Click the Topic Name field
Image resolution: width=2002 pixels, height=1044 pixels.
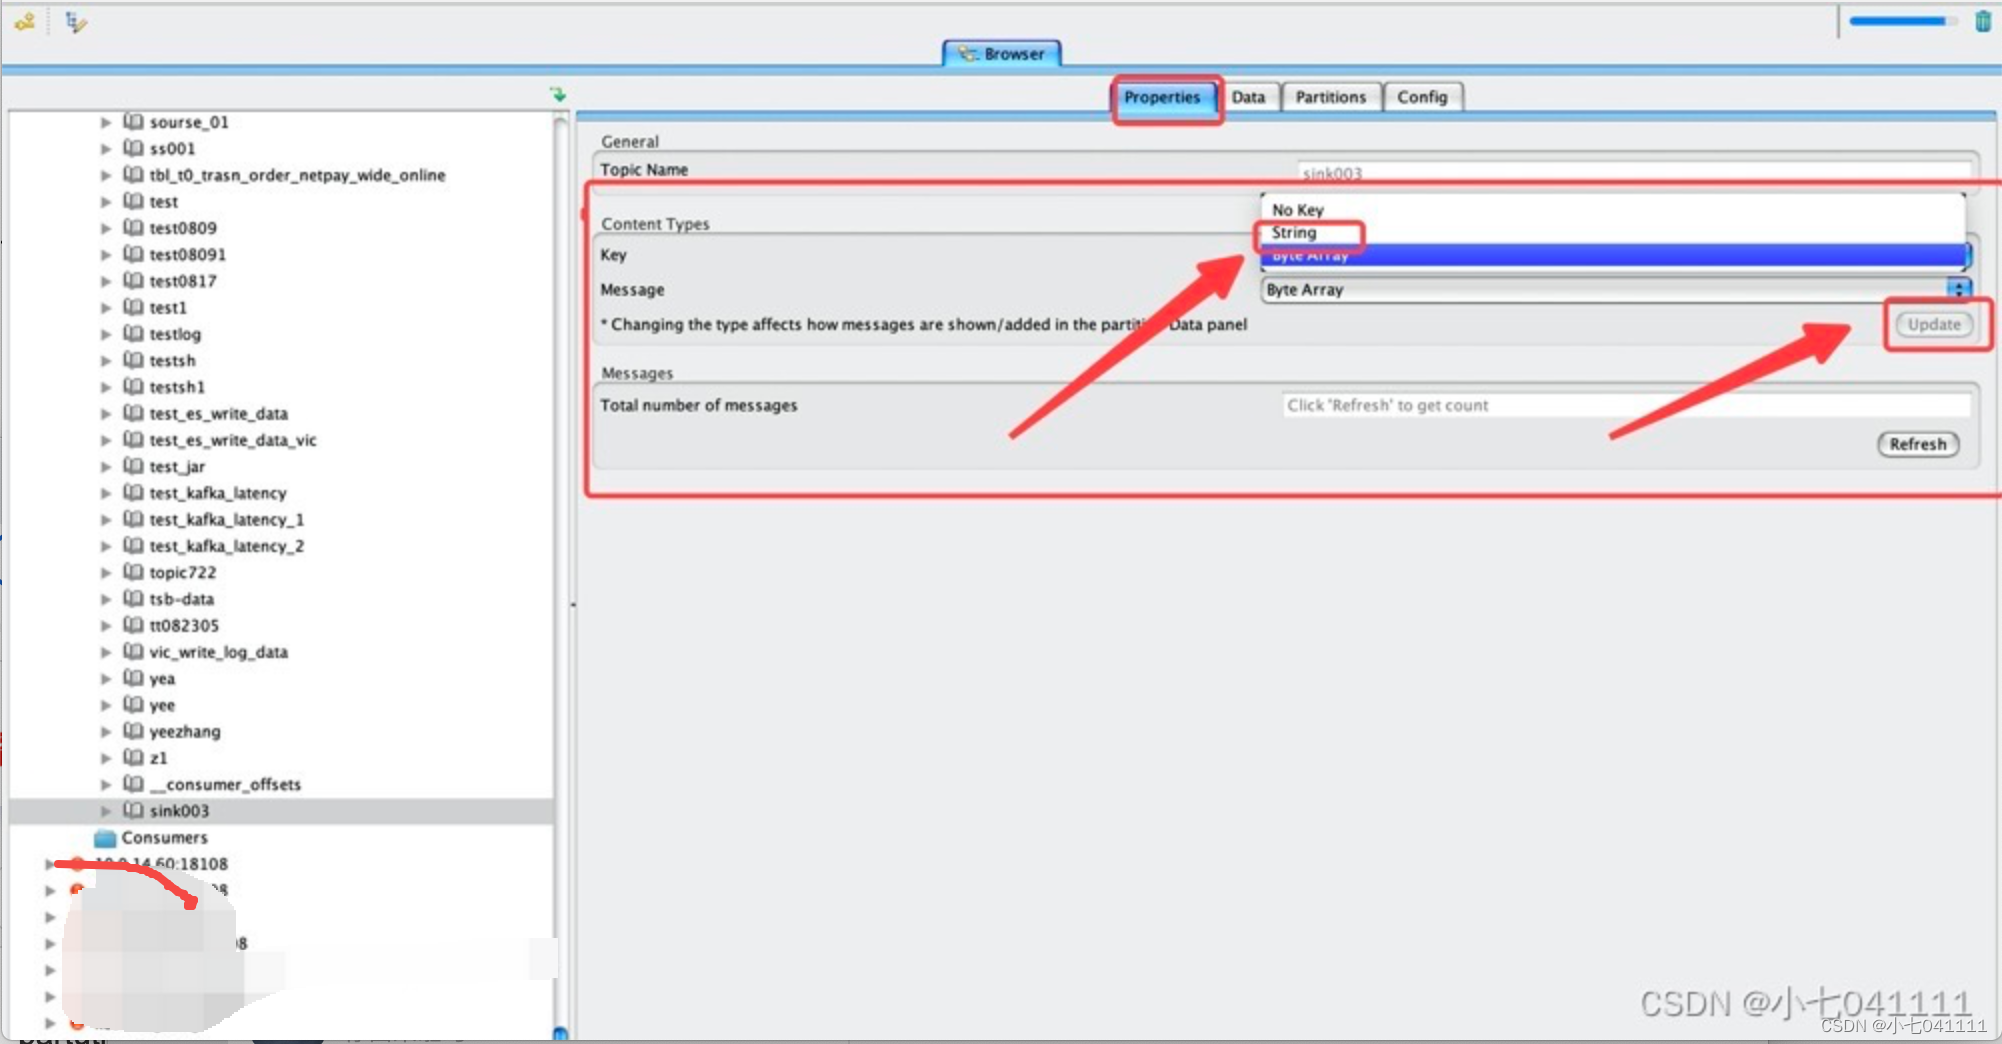pyautogui.click(x=1634, y=172)
